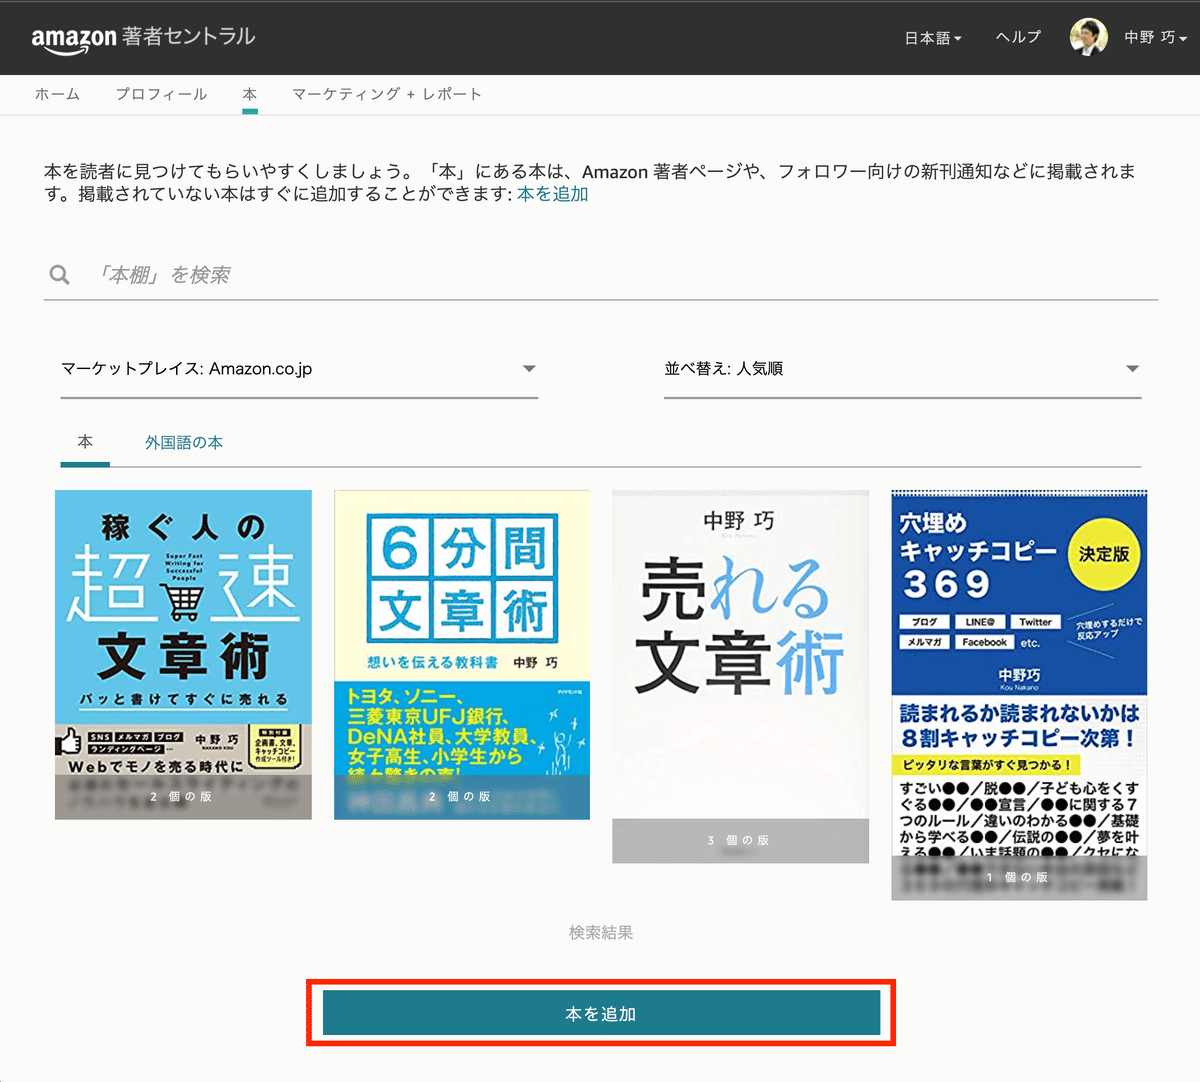Click 1 個の版 on キャッチコピー369
Image resolution: width=1200 pixels, height=1082 pixels.
pos(1018,877)
